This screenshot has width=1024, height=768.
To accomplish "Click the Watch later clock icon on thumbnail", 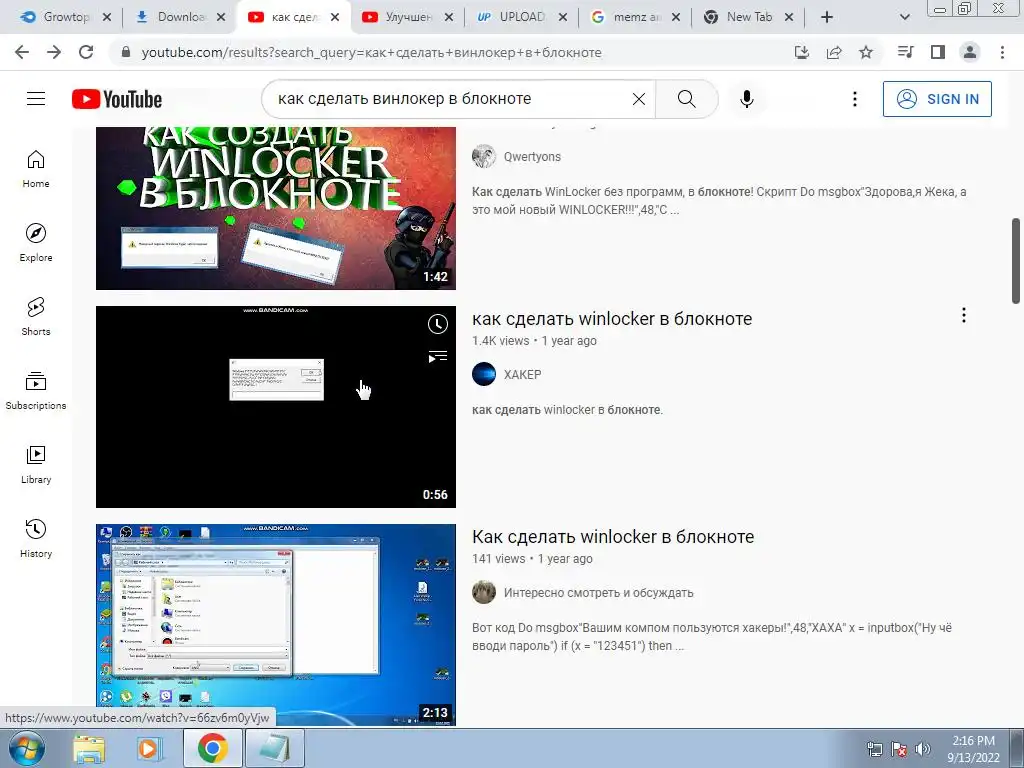I will click(438, 324).
